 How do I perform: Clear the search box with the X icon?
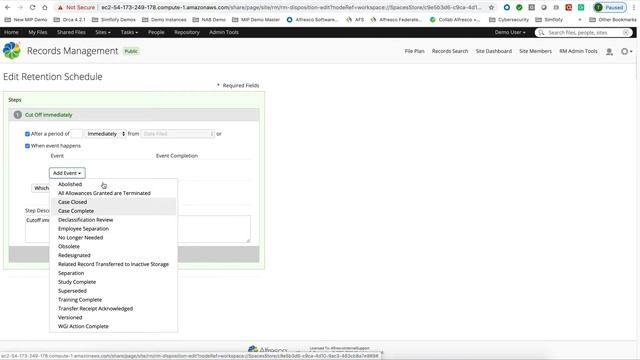tap(626, 33)
